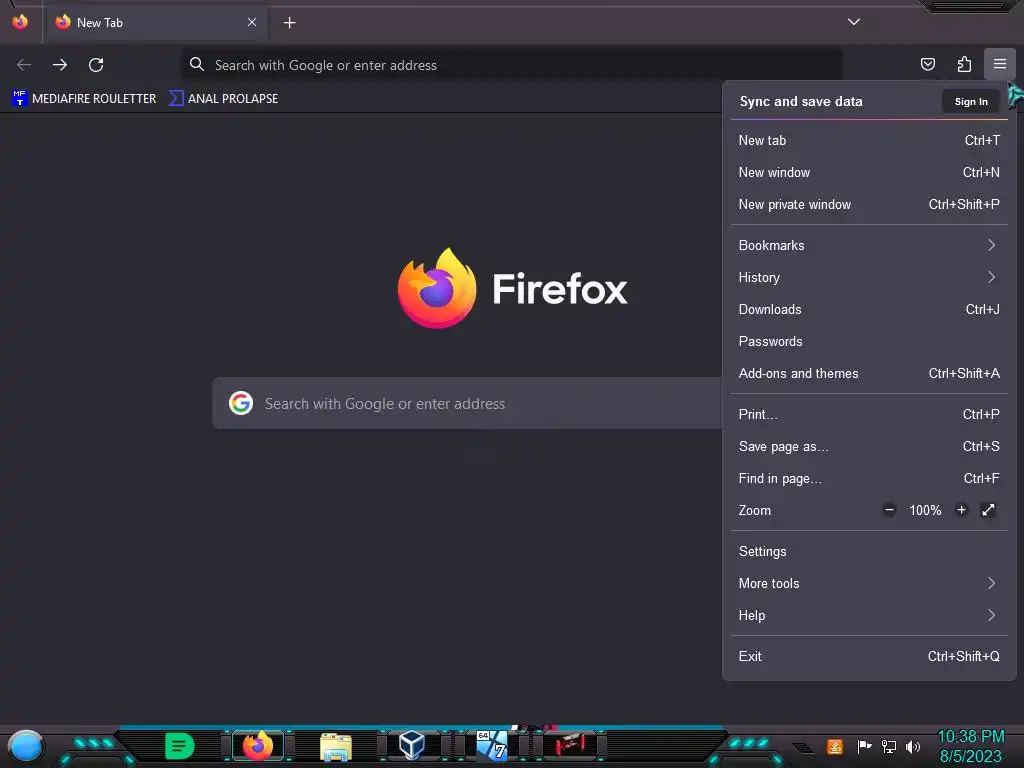Open VirtualBox cube taskbar icon
This screenshot has height=768, width=1024.
click(412, 745)
